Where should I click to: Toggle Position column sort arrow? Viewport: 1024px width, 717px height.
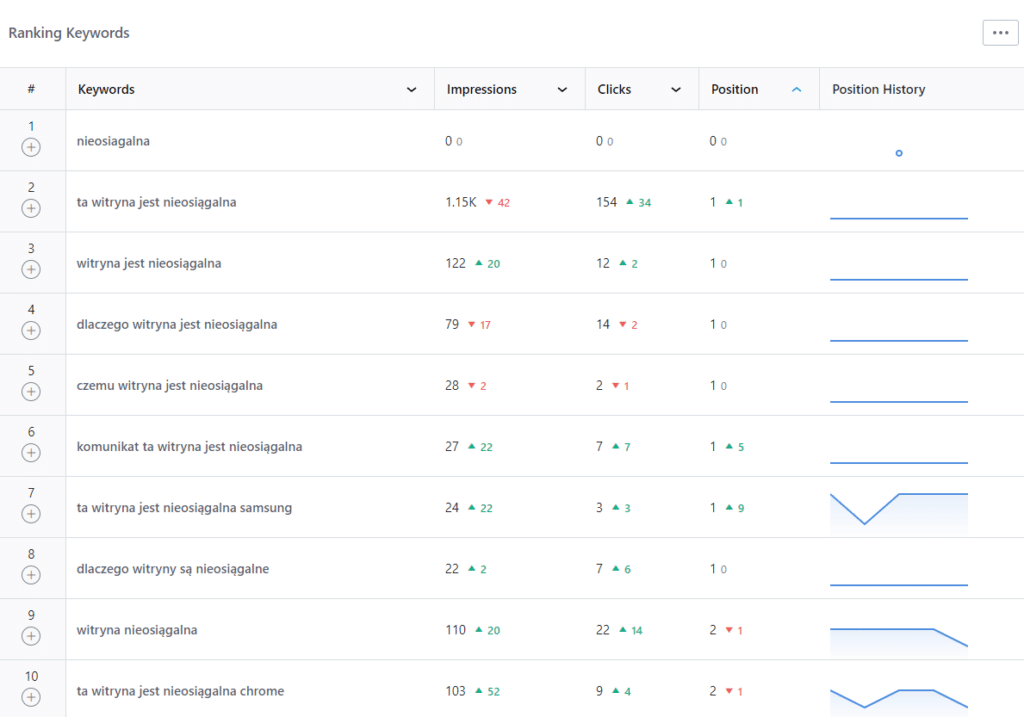tap(797, 90)
